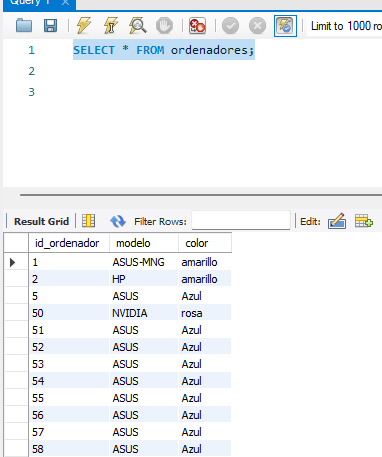Sort by id_ordenador column header
This screenshot has height=457, width=382.
click(x=69, y=243)
